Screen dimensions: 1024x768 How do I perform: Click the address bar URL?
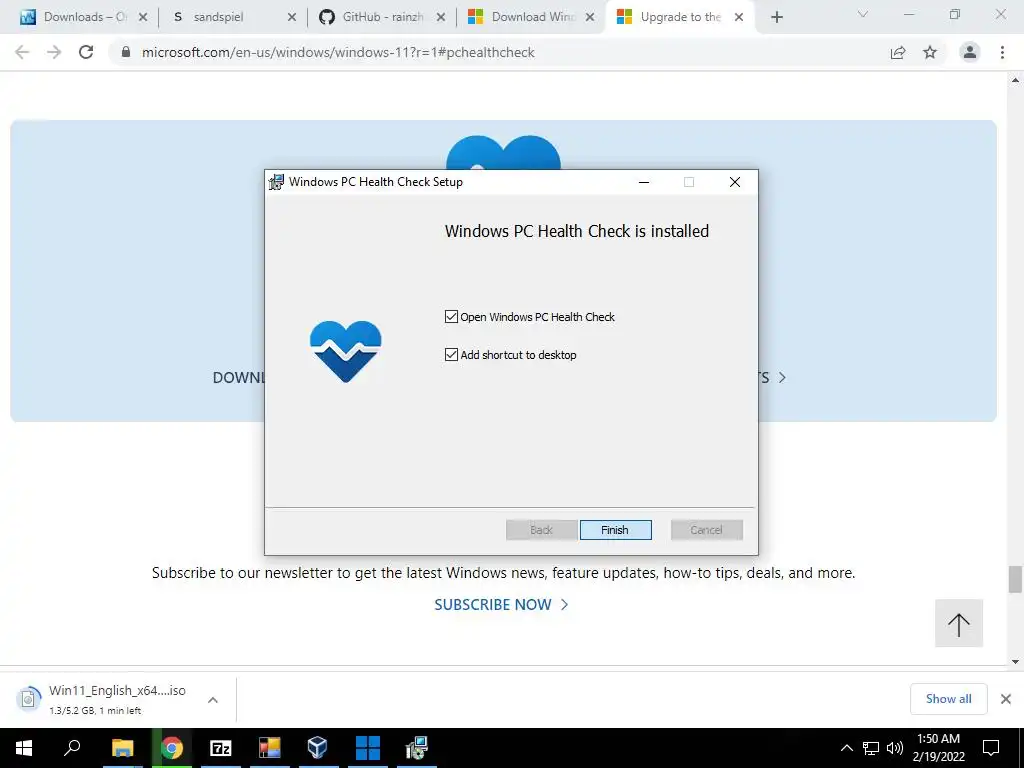[x=338, y=52]
